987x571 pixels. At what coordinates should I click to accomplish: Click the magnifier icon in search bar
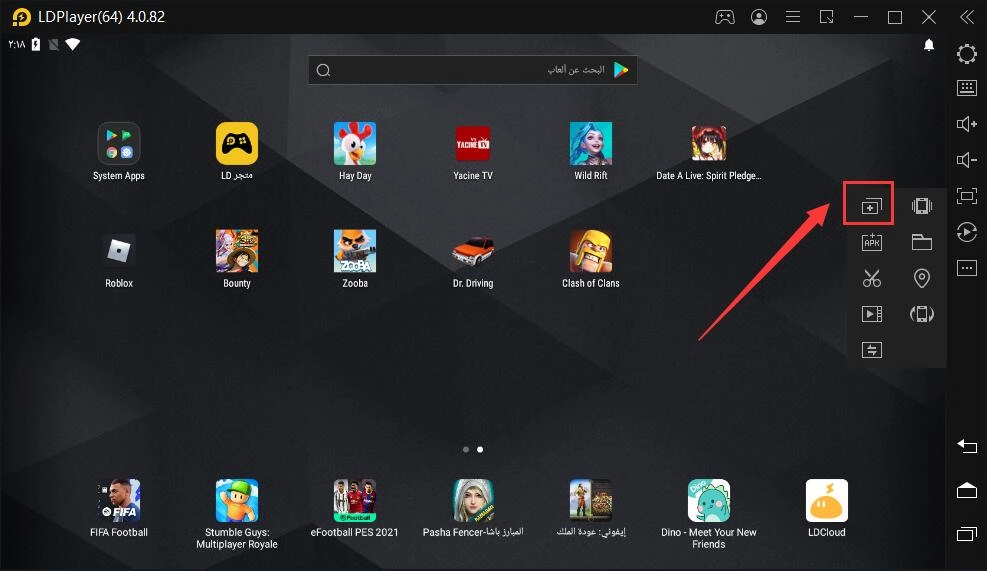(x=324, y=70)
